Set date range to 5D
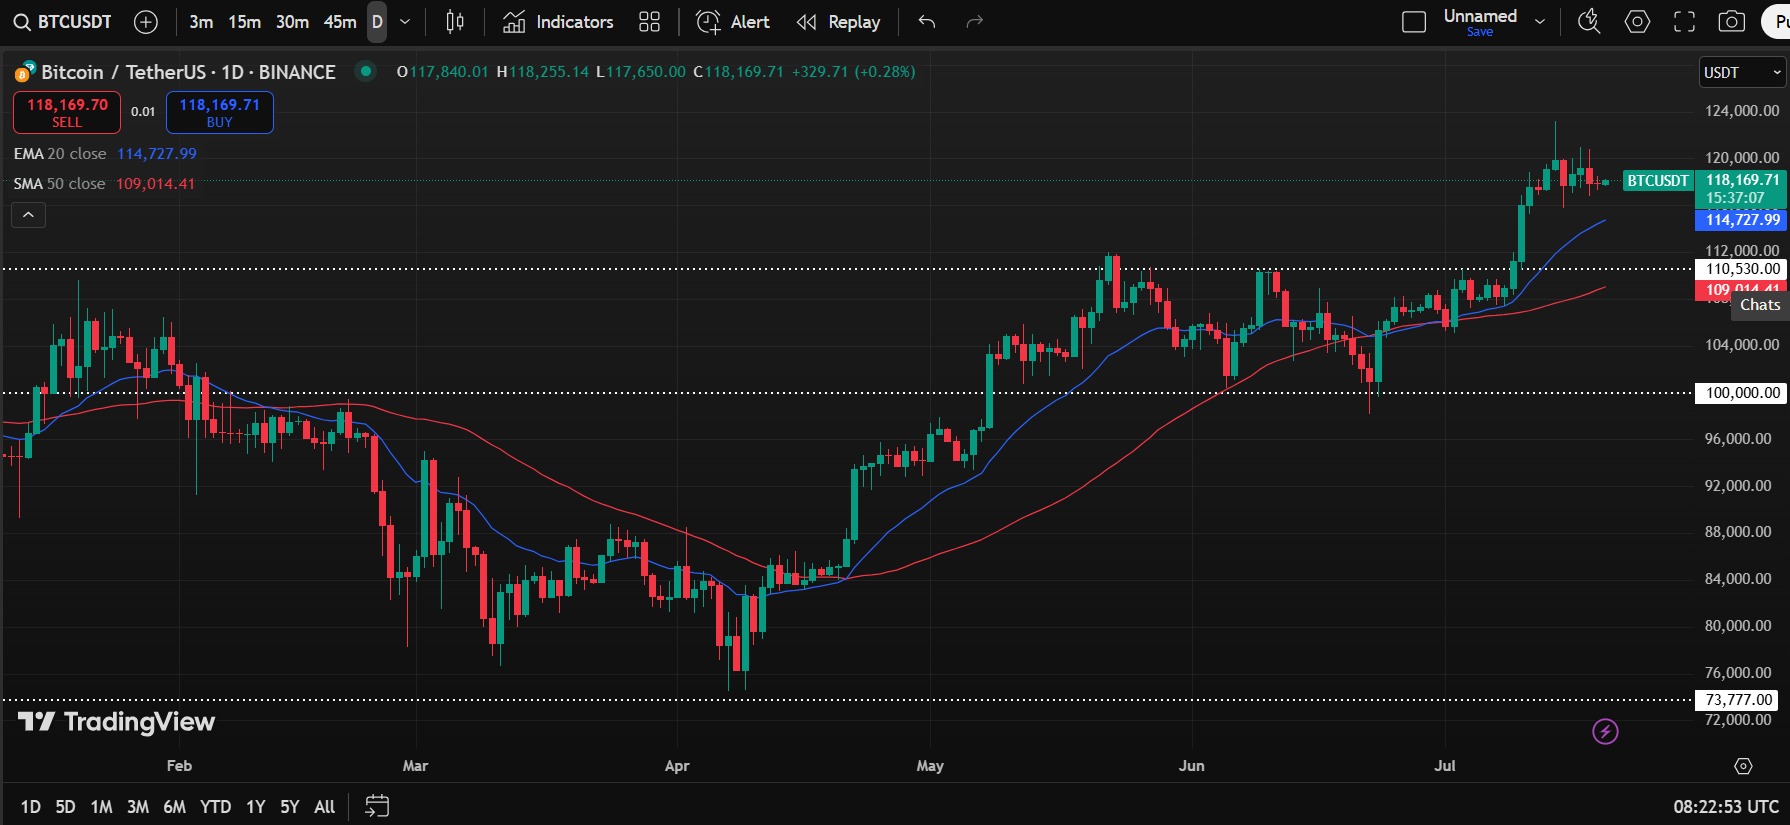Screen dimensions: 1790x825 pyautogui.click(x=66, y=806)
